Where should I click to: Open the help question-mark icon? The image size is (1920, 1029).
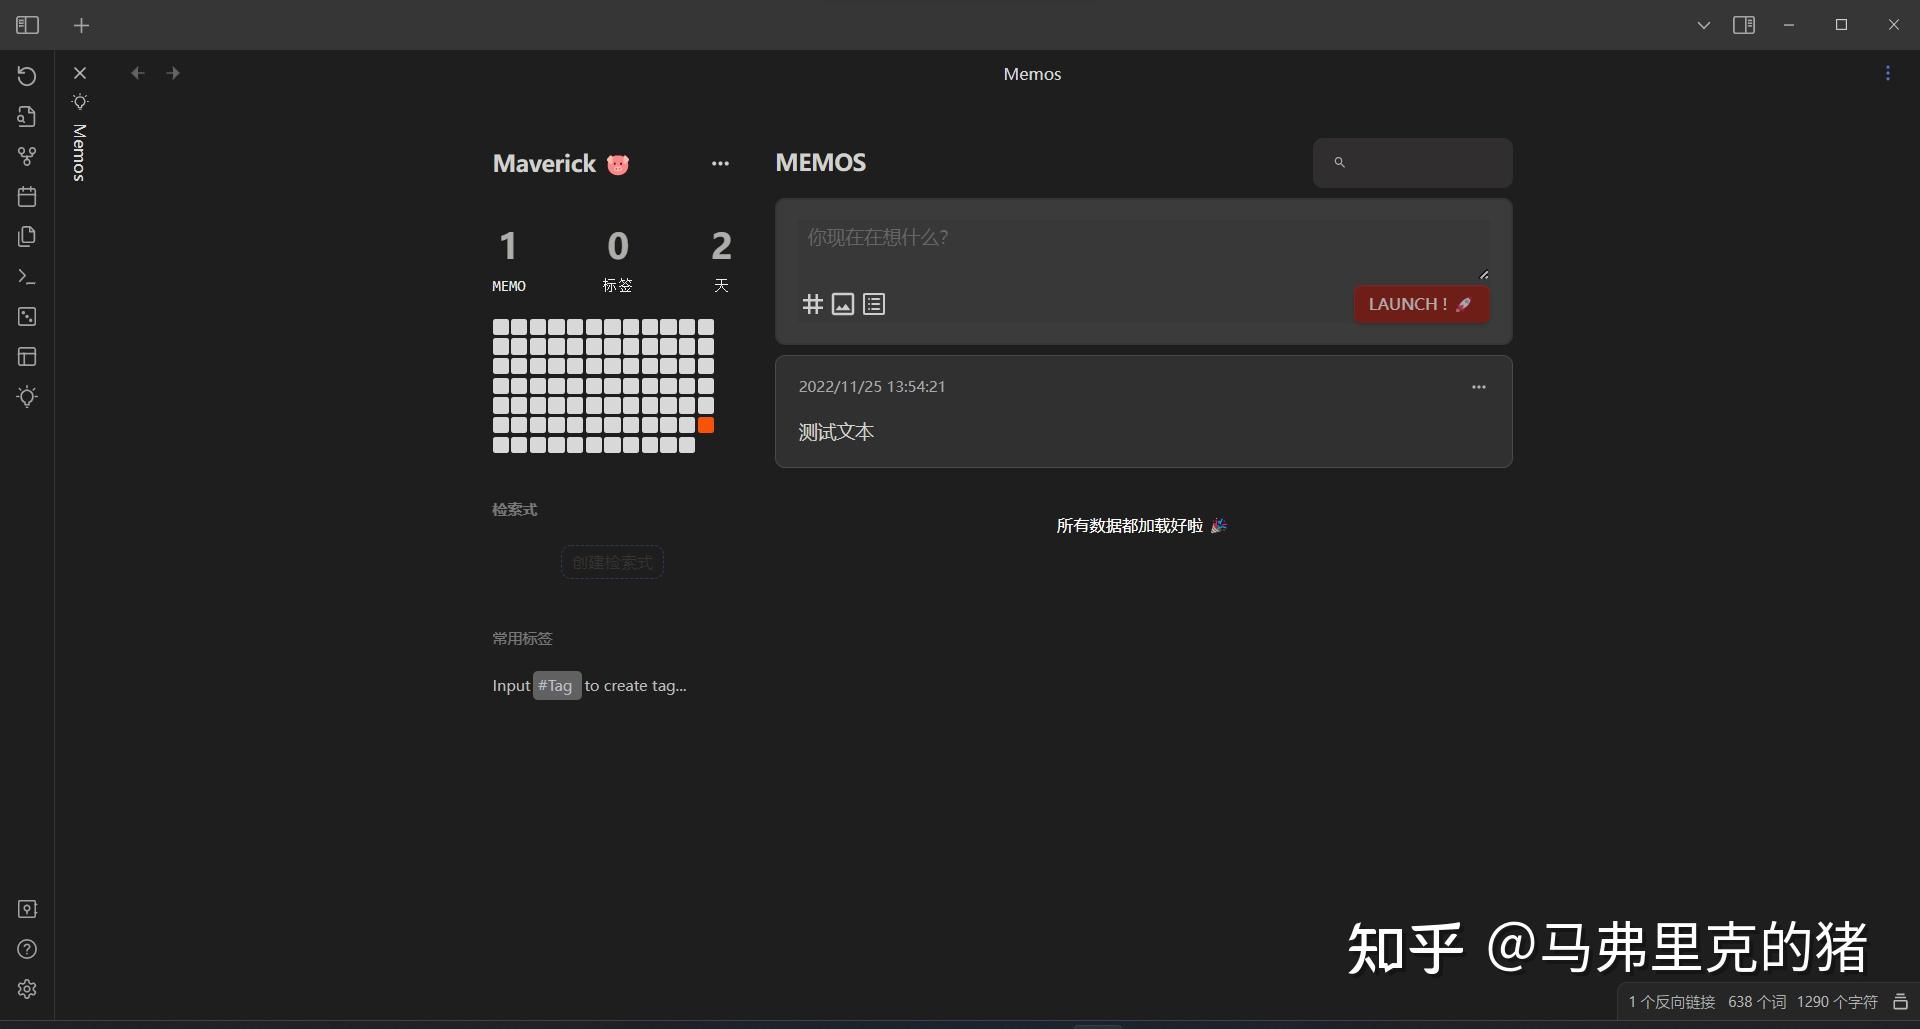coord(27,949)
